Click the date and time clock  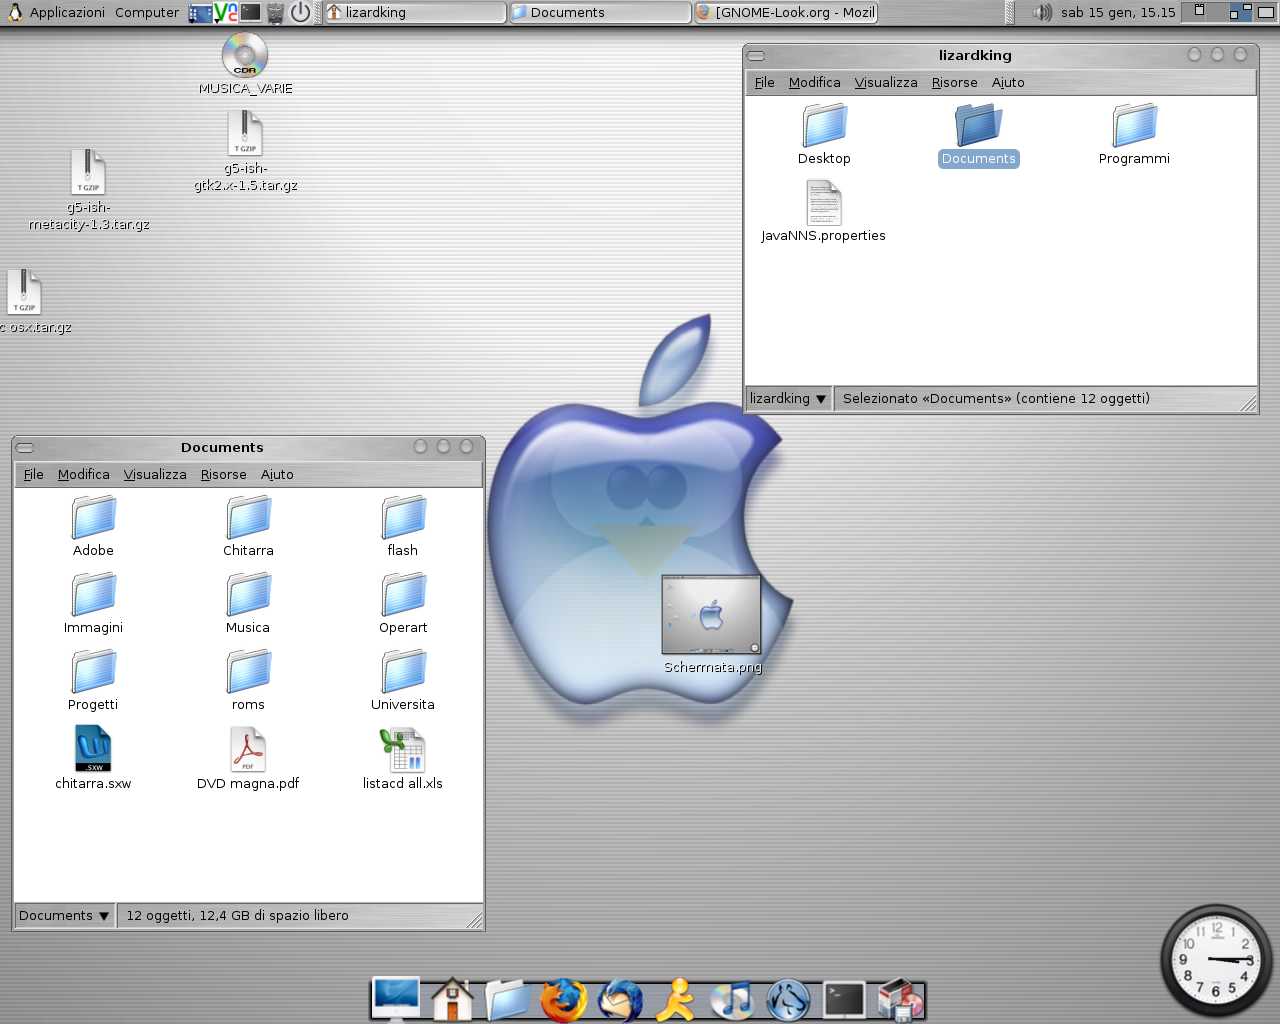(1118, 12)
